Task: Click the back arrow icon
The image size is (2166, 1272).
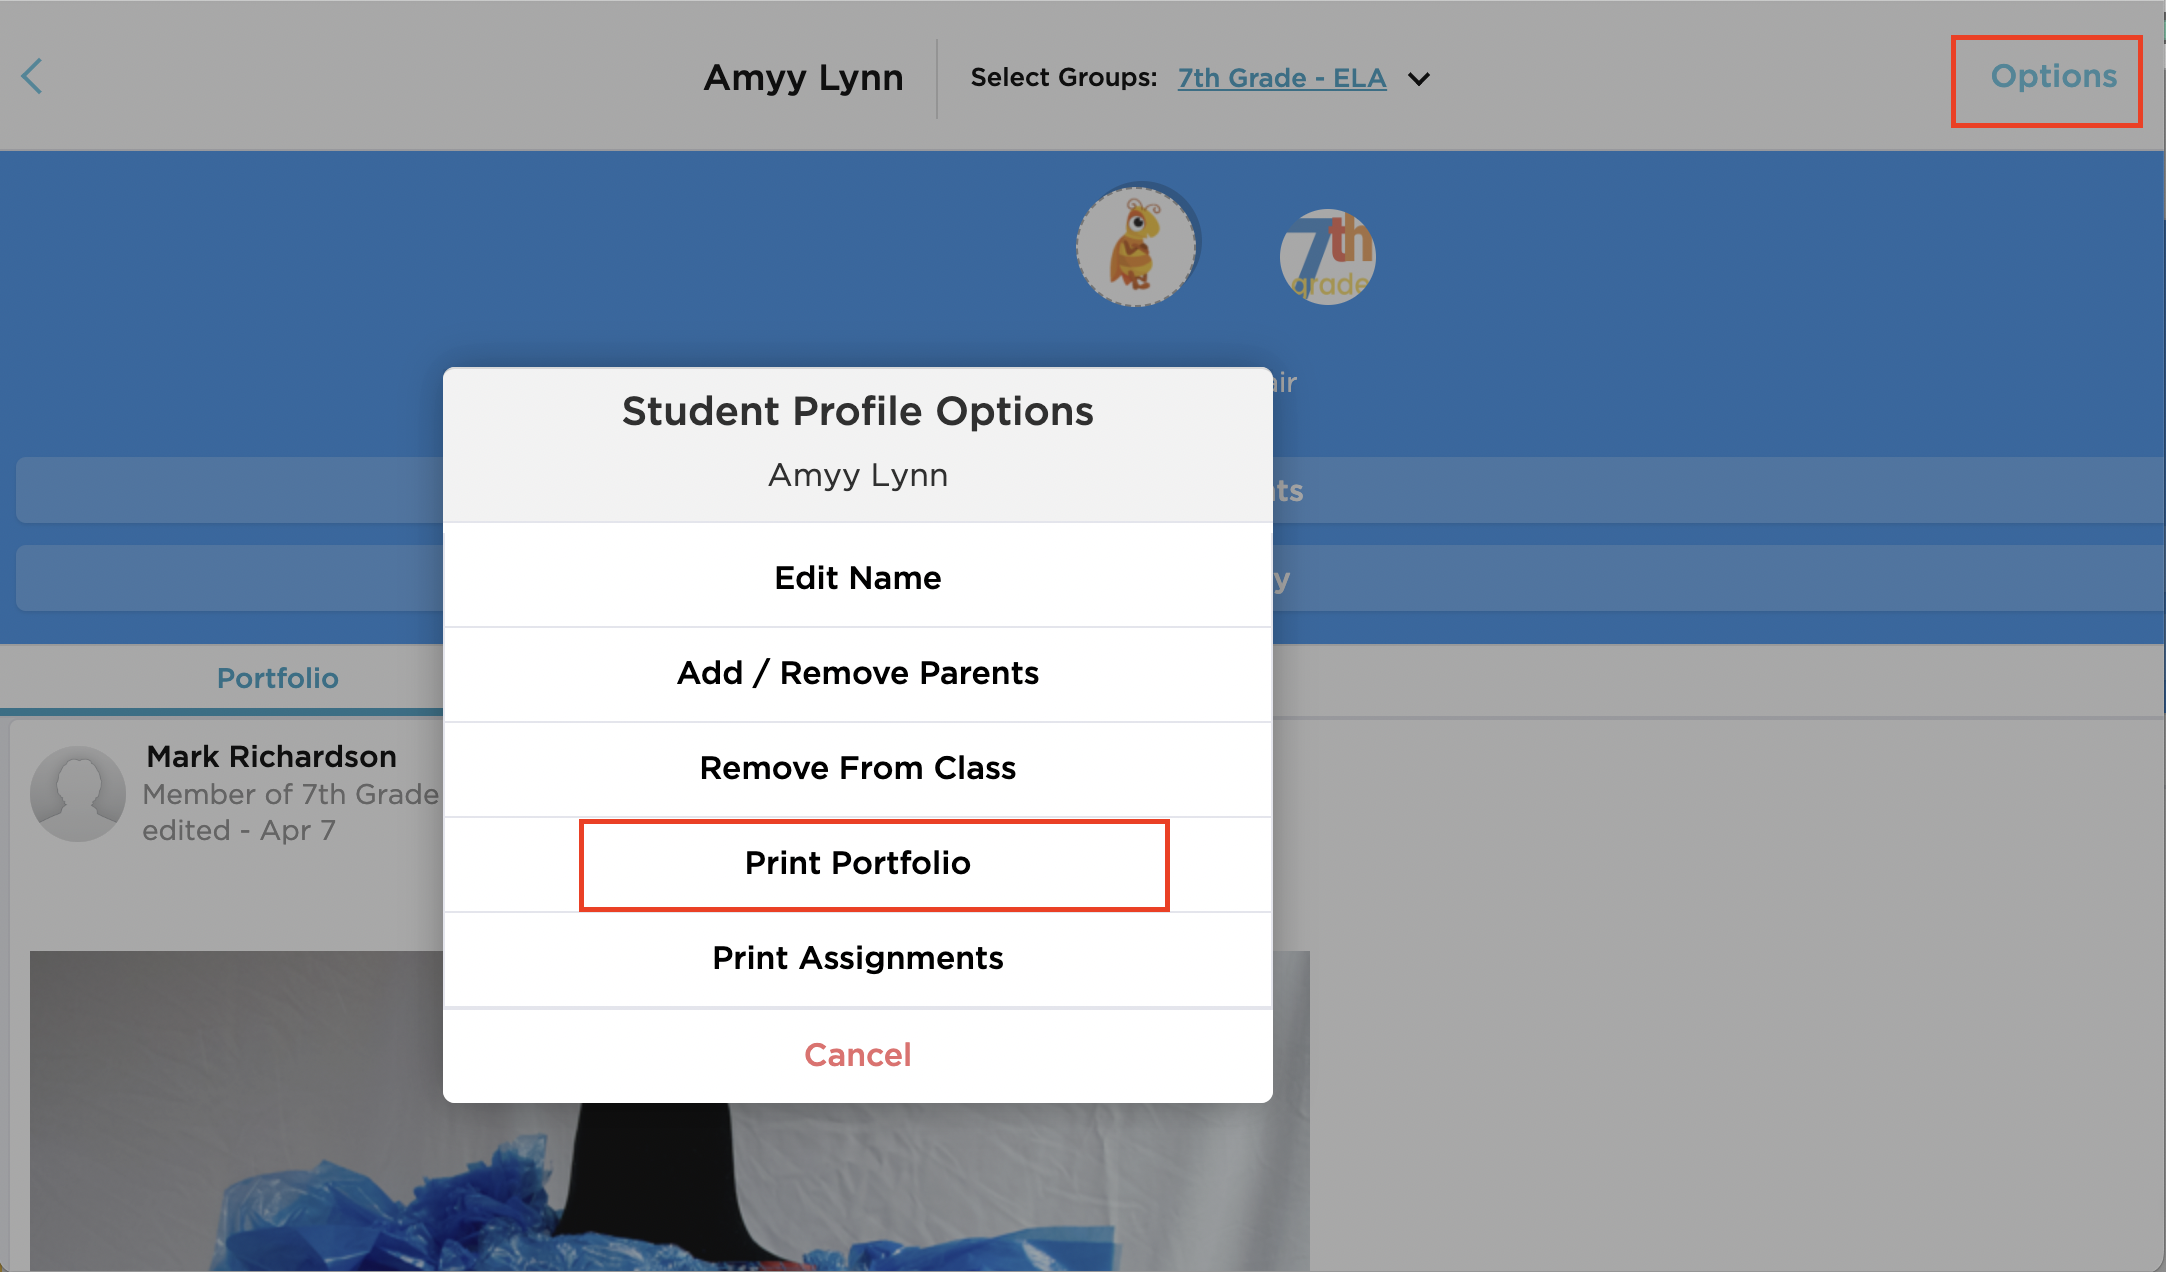Action: (32, 76)
